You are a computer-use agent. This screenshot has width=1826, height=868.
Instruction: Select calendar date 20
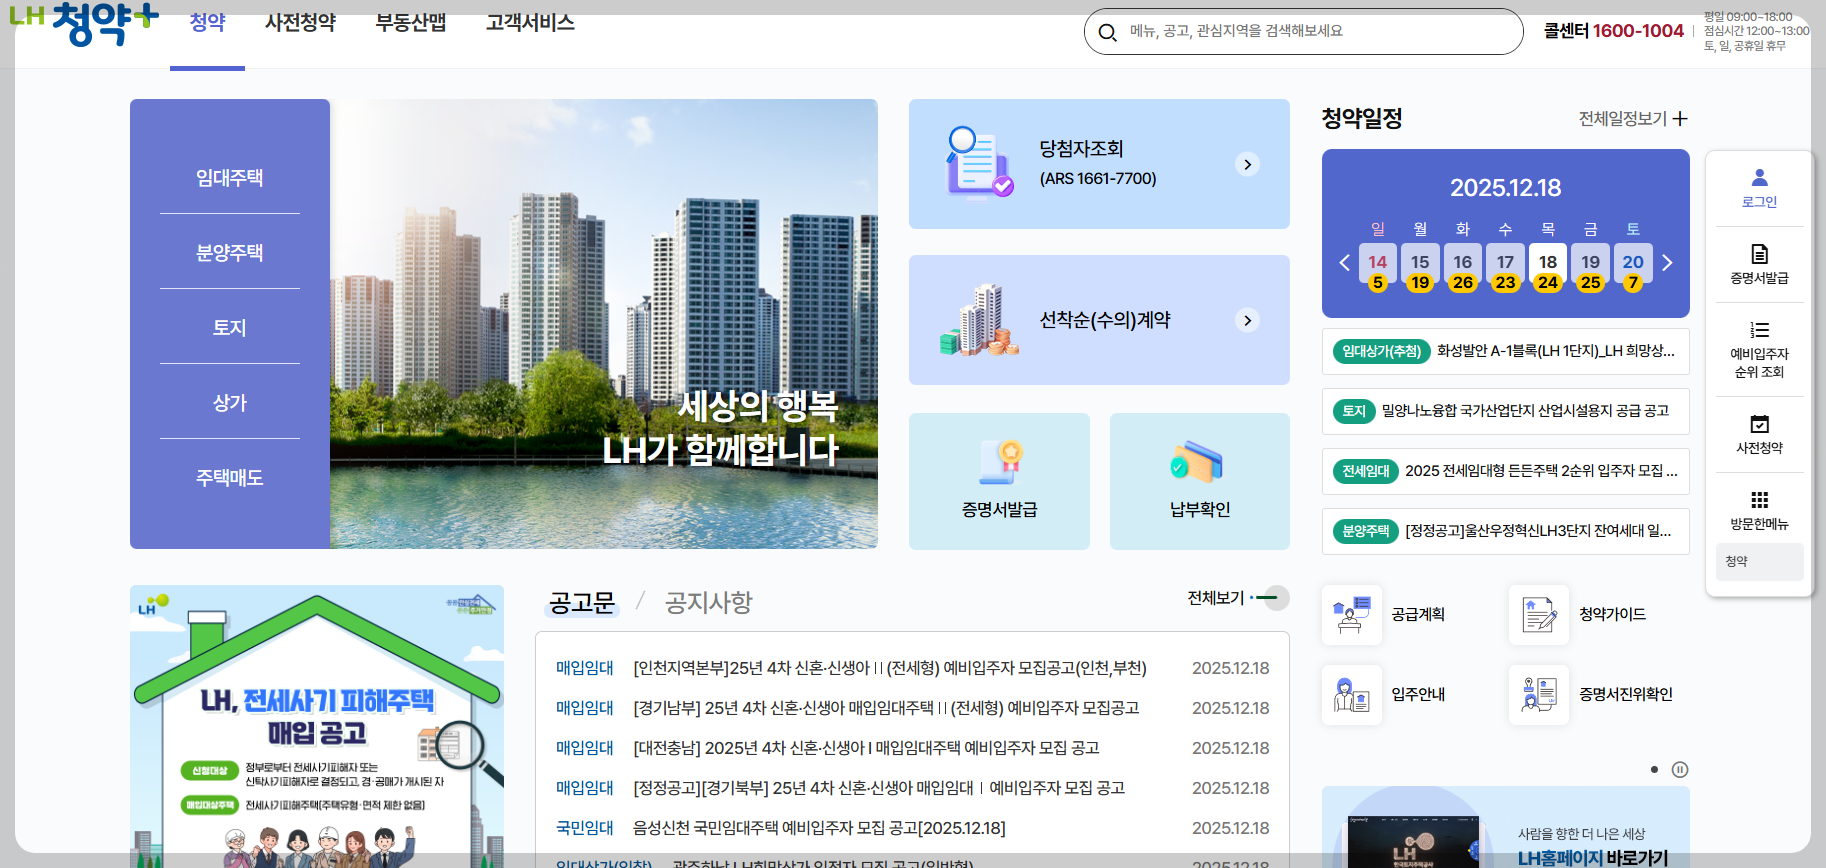click(1633, 262)
